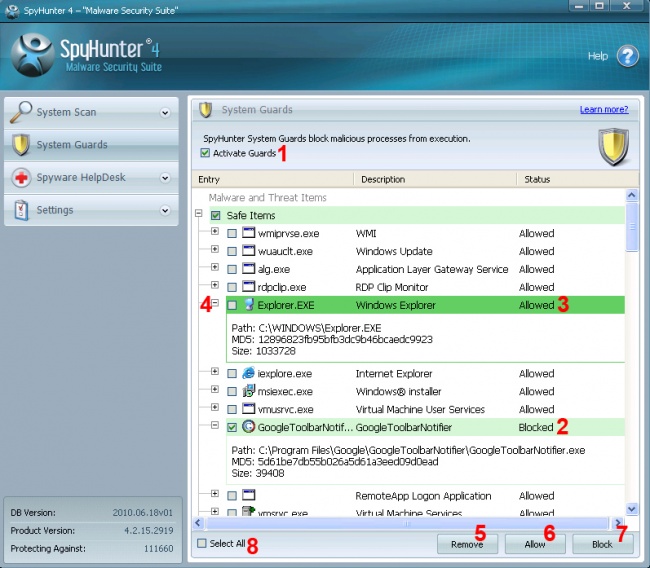Image resolution: width=650 pixels, height=568 pixels.
Task: Click the GoogleToolbarNotifier entry icon
Action: (x=249, y=427)
